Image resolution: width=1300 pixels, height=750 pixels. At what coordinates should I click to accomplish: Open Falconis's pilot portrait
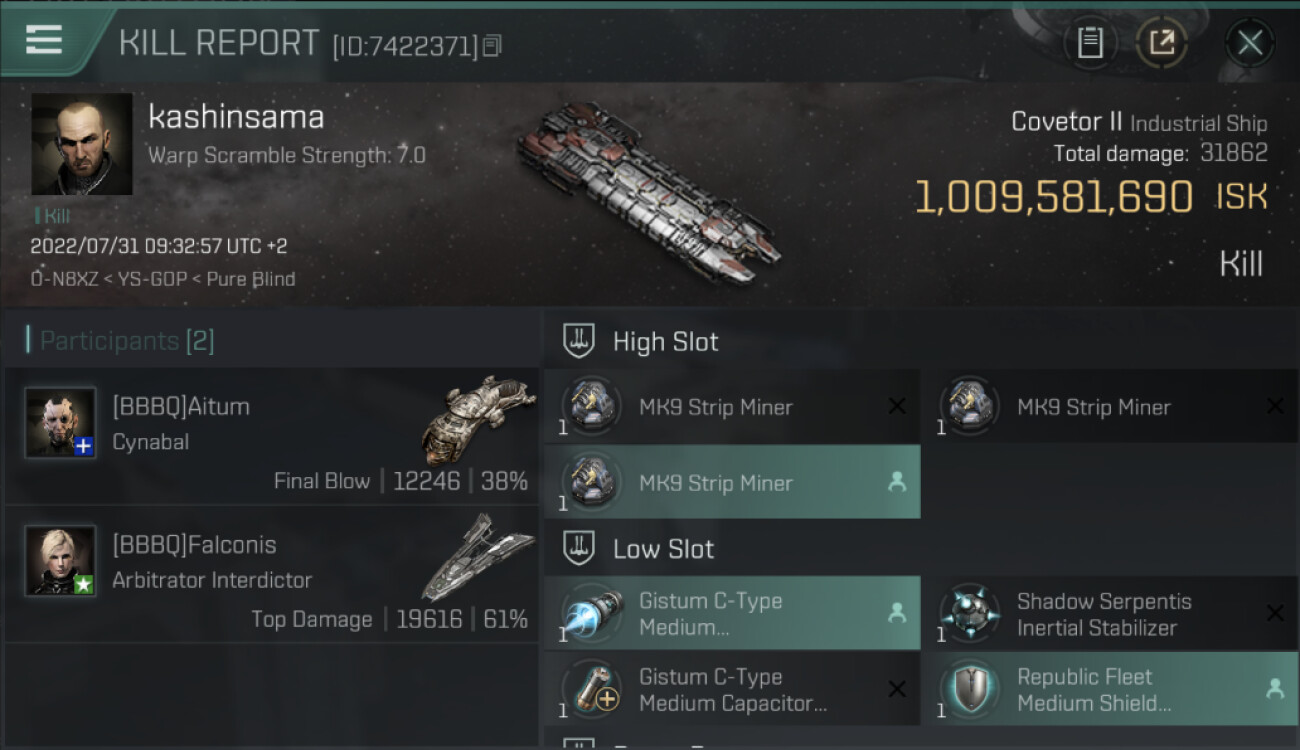point(60,560)
